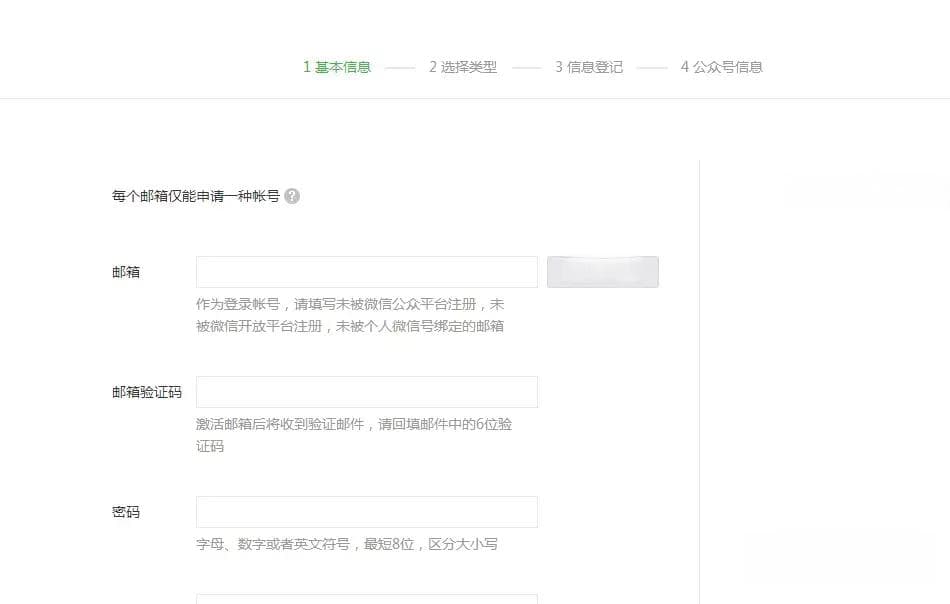
Task: Click the 邮箱 field label
Action: tap(126, 272)
